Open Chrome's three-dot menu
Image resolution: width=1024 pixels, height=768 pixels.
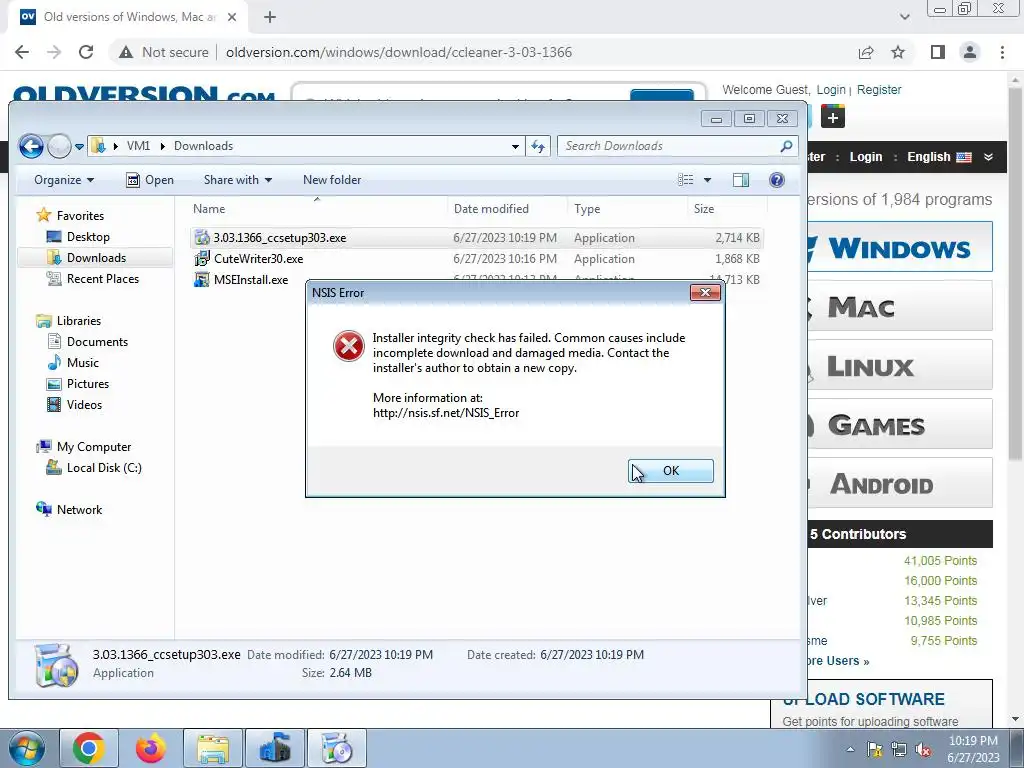[1002, 52]
